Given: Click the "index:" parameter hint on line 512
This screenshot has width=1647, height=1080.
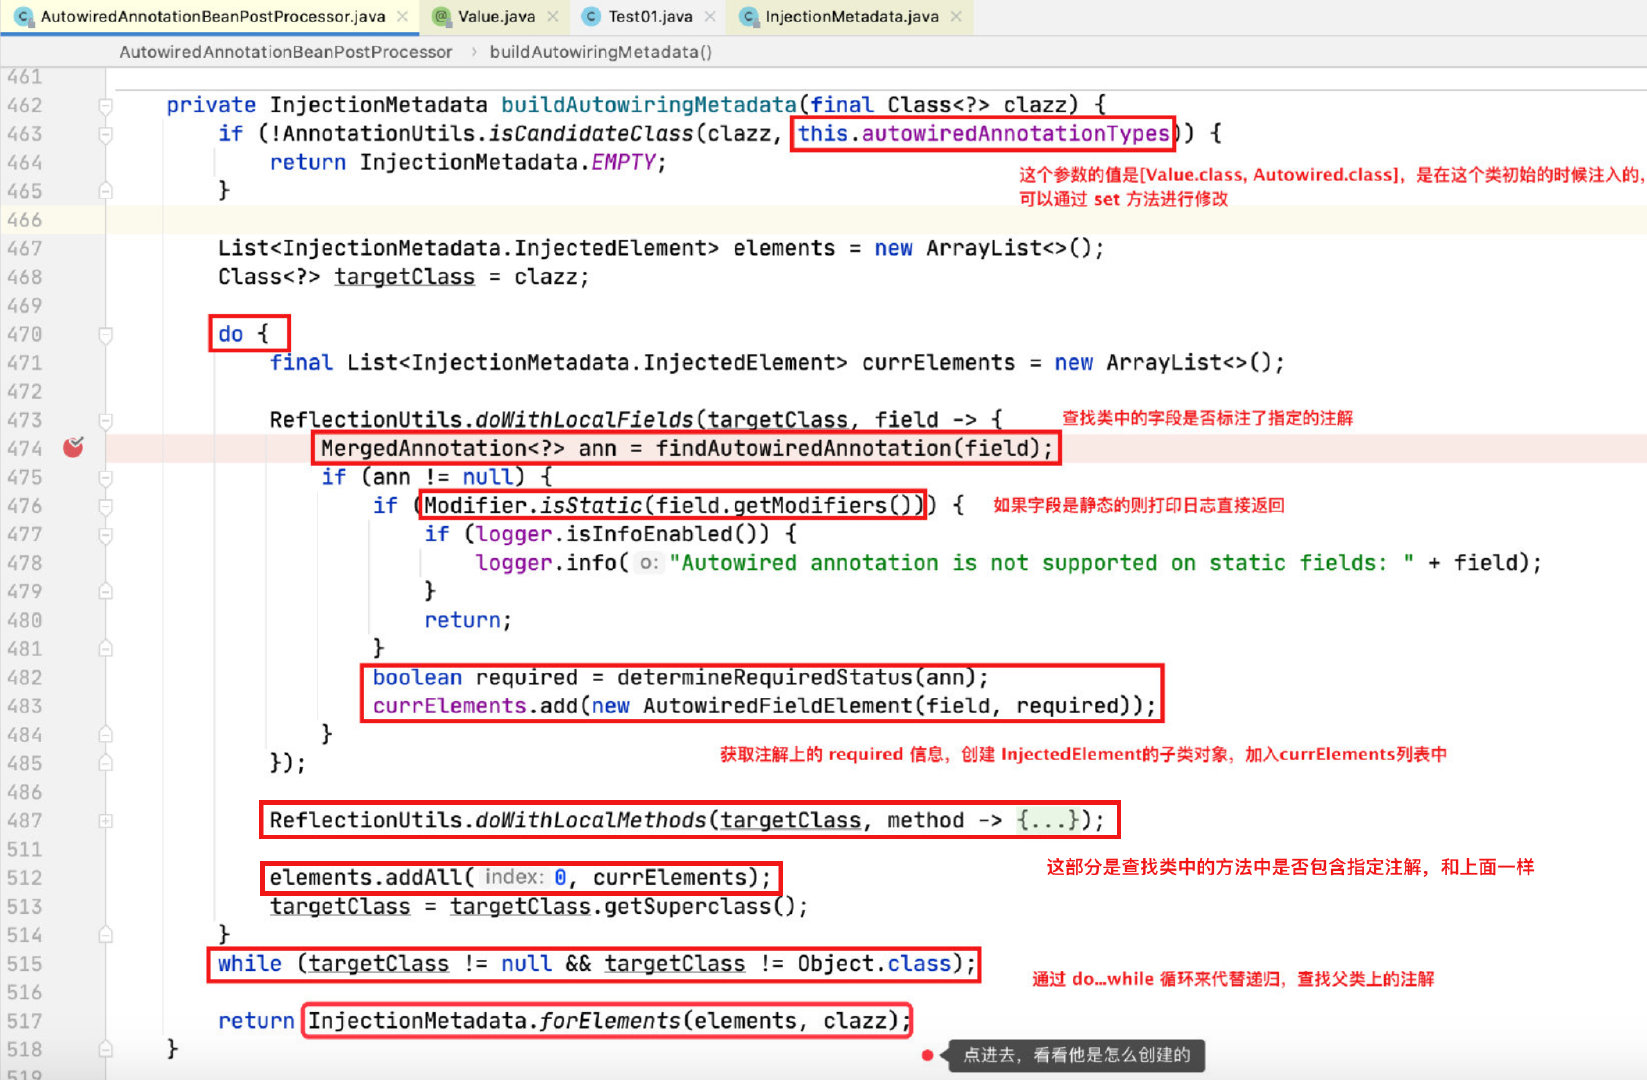Looking at the screenshot, I should (x=514, y=877).
